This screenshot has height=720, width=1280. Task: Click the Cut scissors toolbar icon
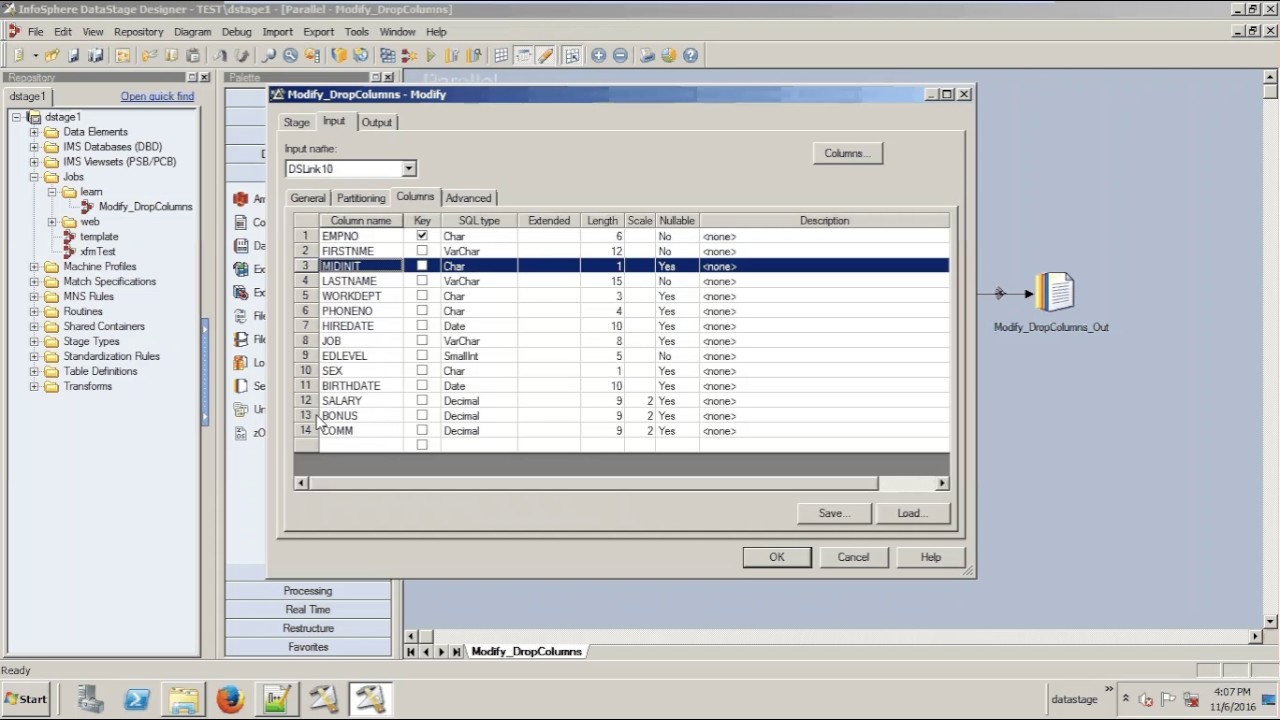[149, 56]
